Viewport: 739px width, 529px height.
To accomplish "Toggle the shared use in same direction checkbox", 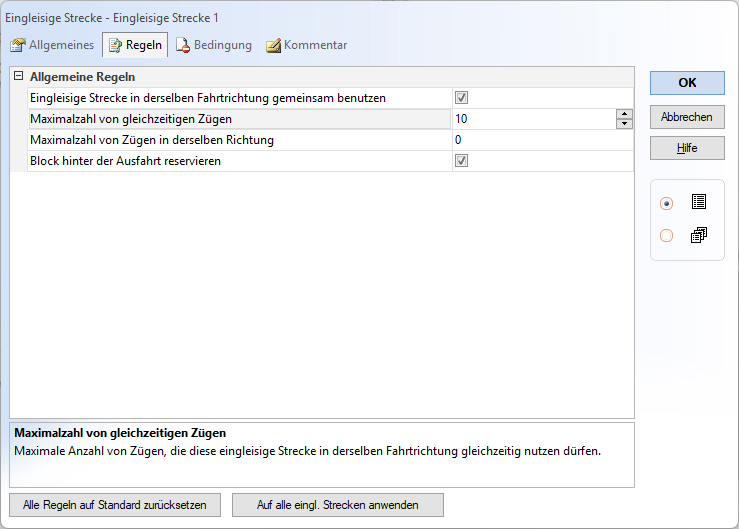I will [462, 98].
